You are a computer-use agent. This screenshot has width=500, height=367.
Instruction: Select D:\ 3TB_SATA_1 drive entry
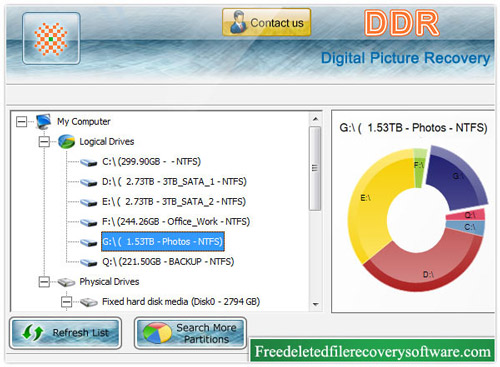coord(174,182)
